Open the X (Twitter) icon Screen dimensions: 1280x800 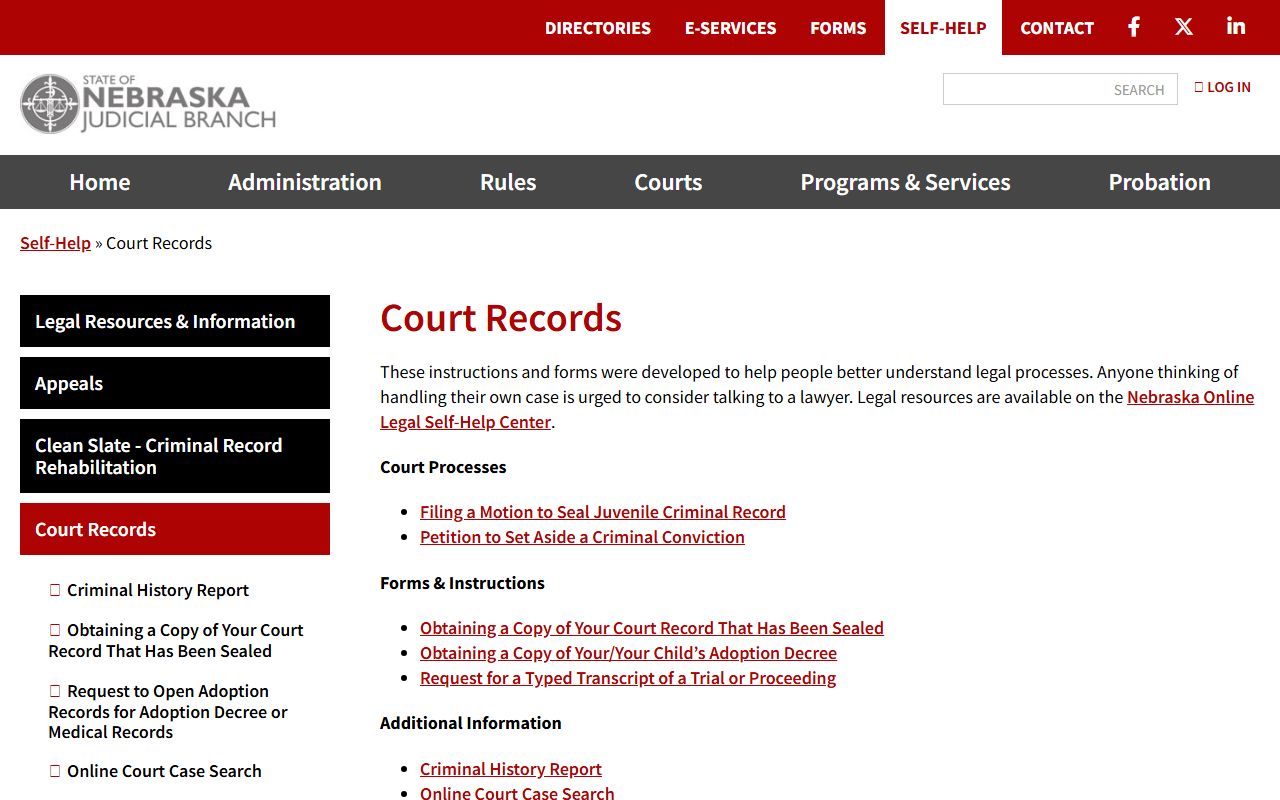1184,27
